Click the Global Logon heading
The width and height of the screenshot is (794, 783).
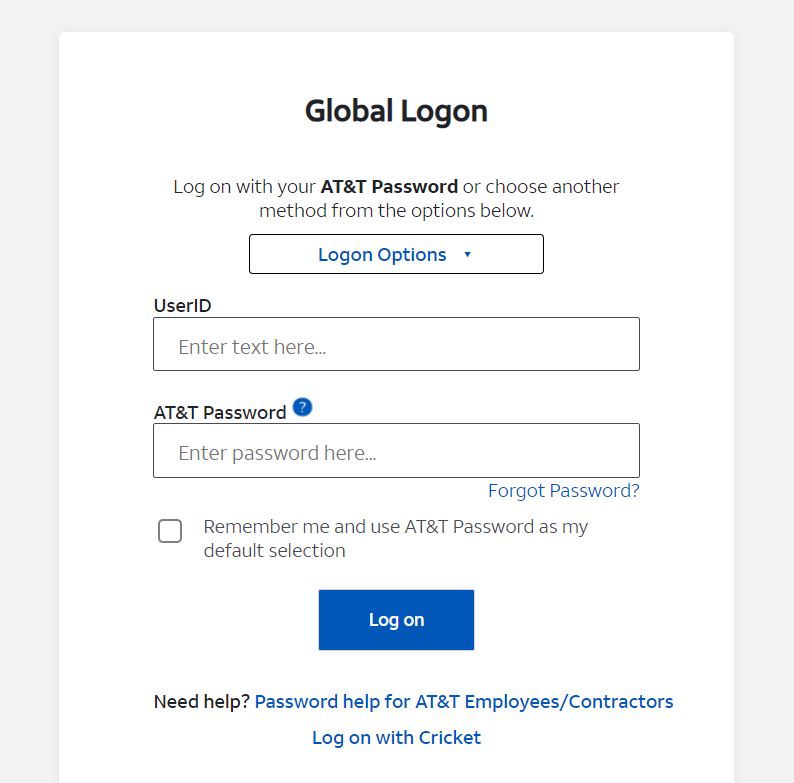pyautogui.click(x=396, y=111)
